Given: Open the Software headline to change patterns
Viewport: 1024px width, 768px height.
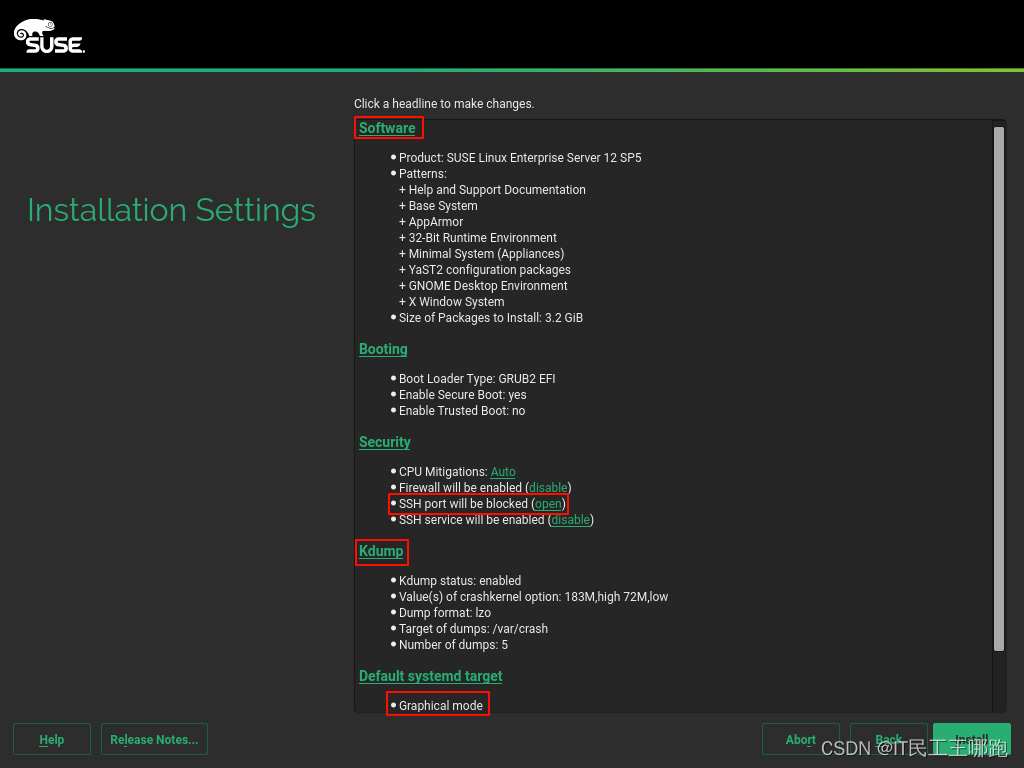Looking at the screenshot, I should 388,127.
